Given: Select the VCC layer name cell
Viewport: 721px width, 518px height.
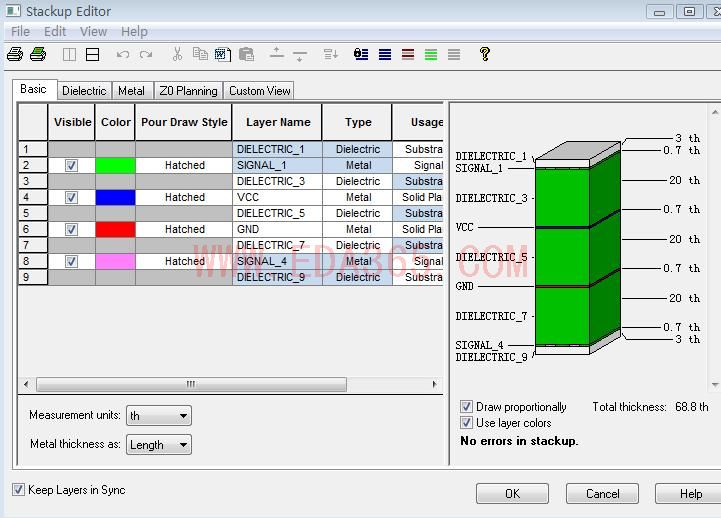Looking at the screenshot, I should [277, 198].
